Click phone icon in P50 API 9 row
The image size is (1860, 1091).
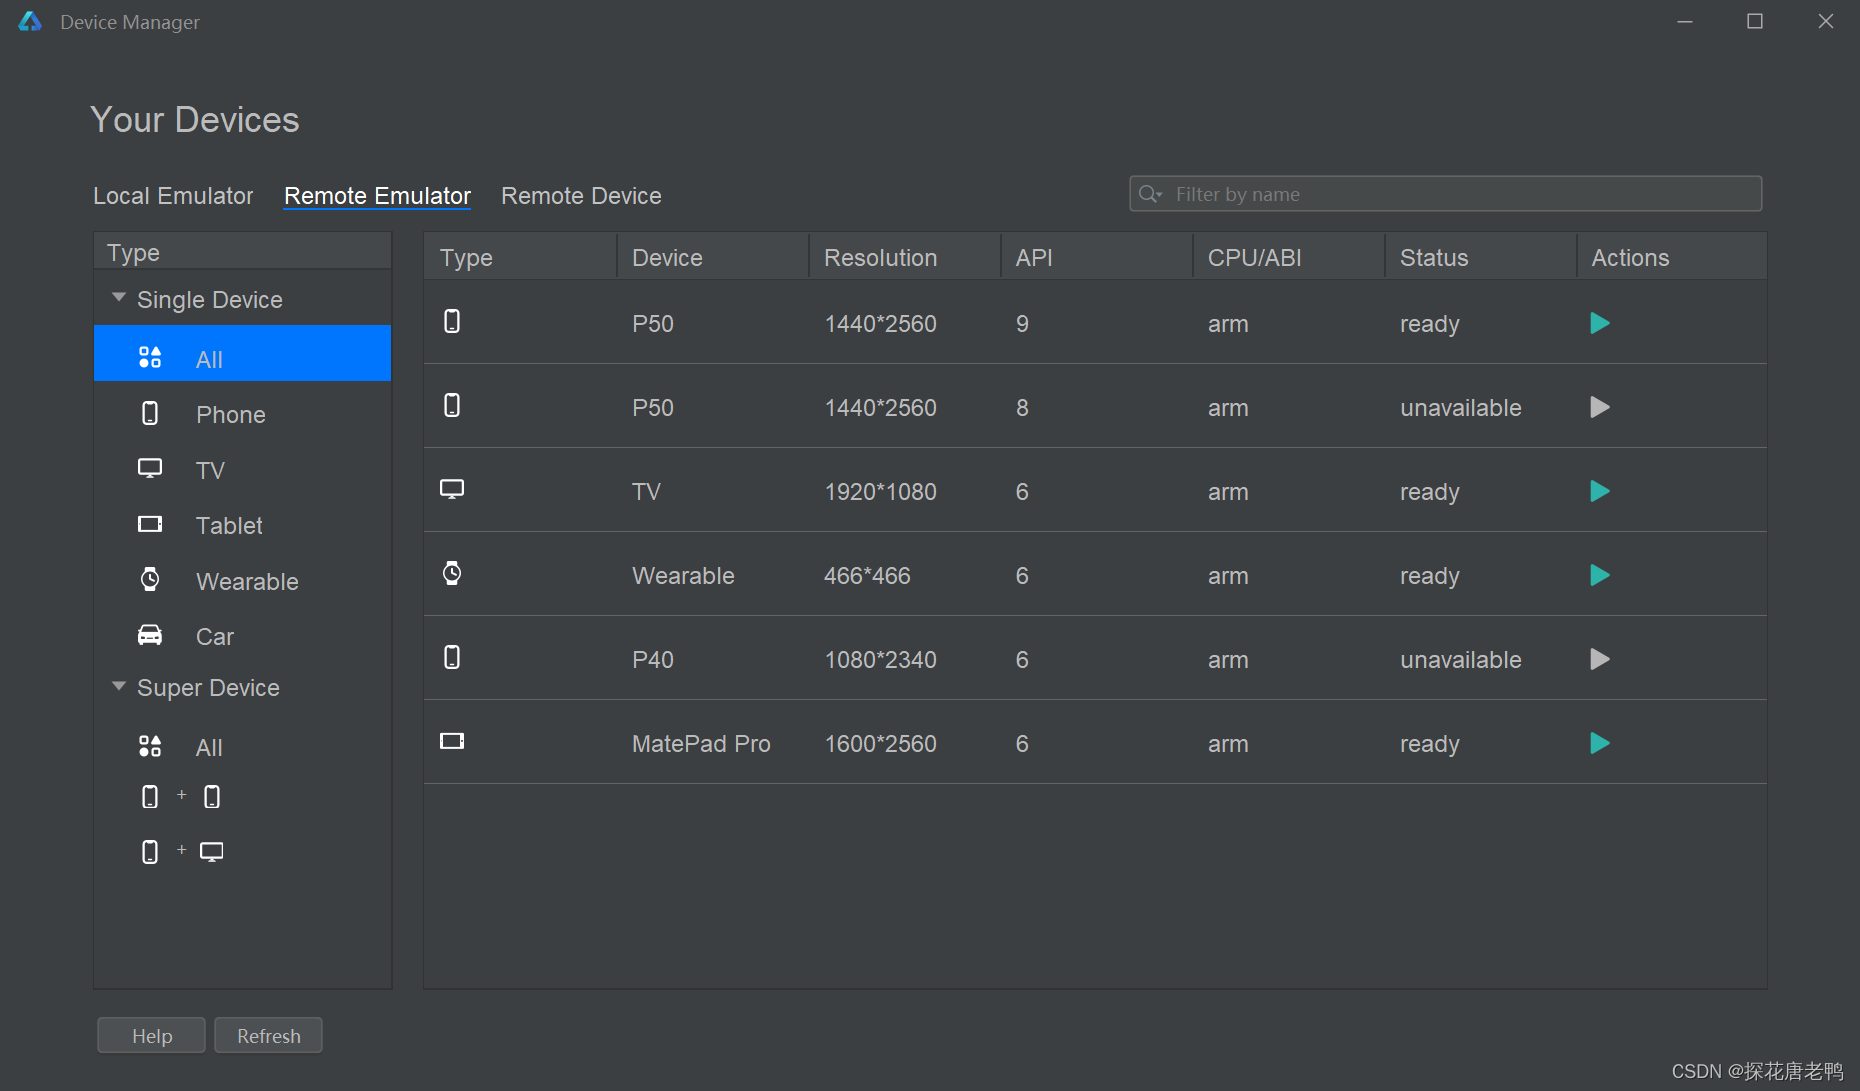(452, 321)
